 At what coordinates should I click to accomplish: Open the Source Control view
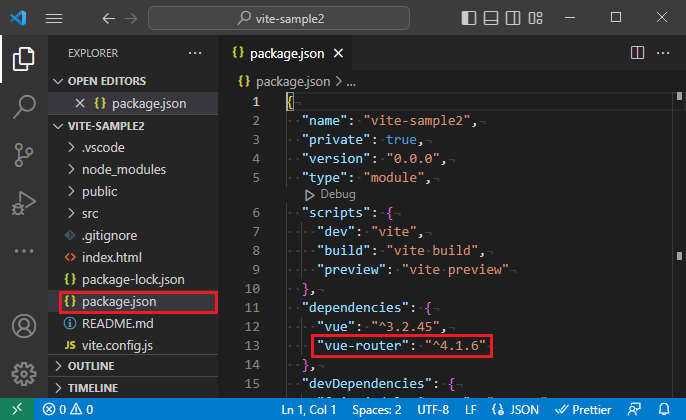[x=24, y=155]
